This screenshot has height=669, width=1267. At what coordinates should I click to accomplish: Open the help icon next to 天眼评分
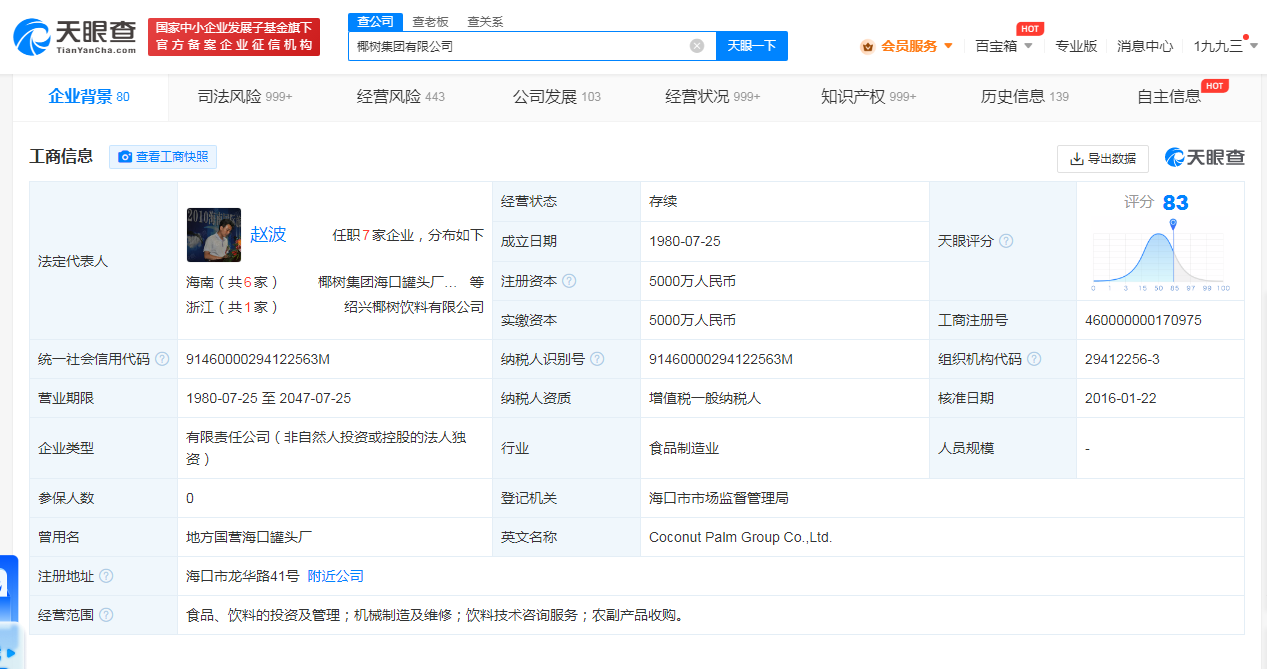click(1007, 241)
